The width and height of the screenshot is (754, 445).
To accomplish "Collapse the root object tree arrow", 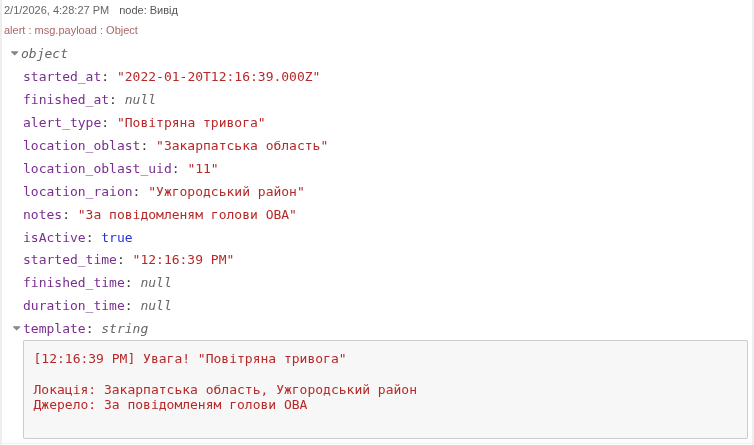I will click(x=15, y=54).
